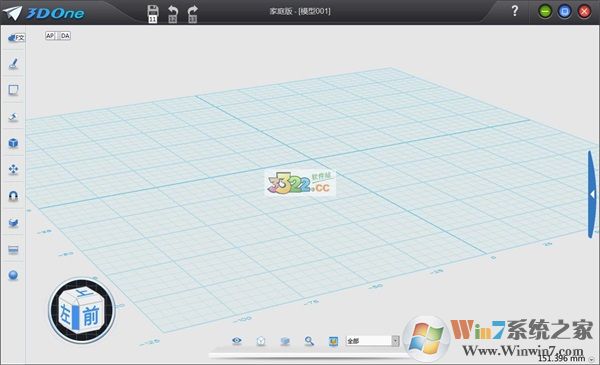Open the measure distance ruler tool
This screenshot has width=600, height=365.
(x=13, y=250)
